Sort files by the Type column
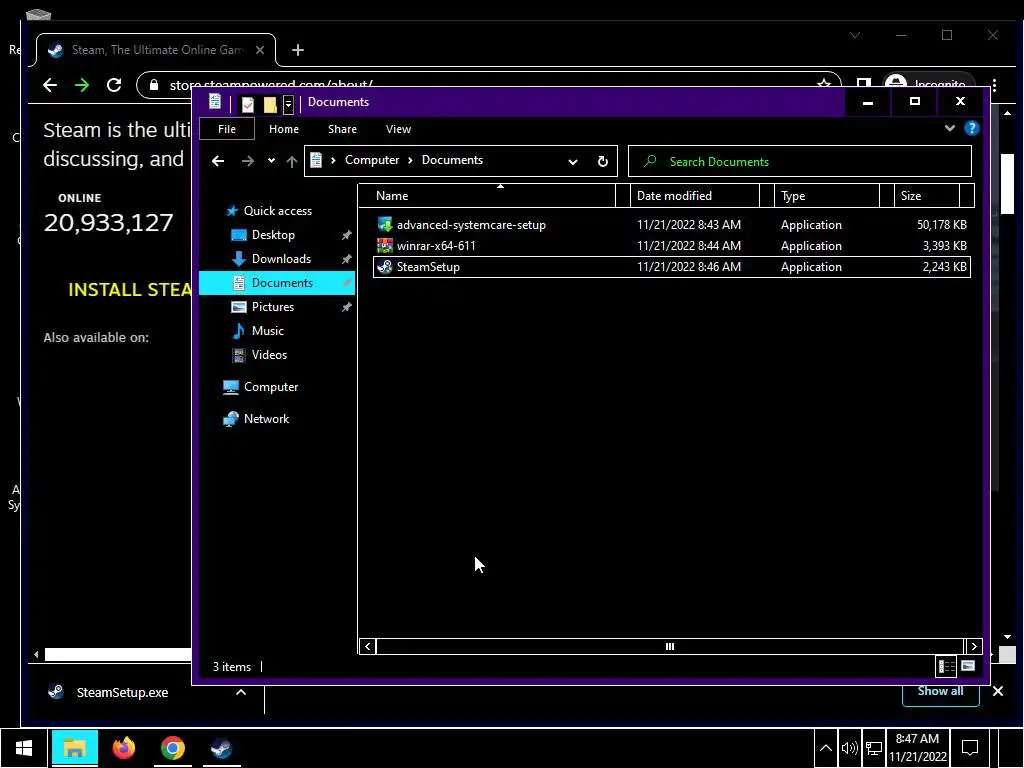Image resolution: width=1024 pixels, height=768 pixels. (827, 196)
